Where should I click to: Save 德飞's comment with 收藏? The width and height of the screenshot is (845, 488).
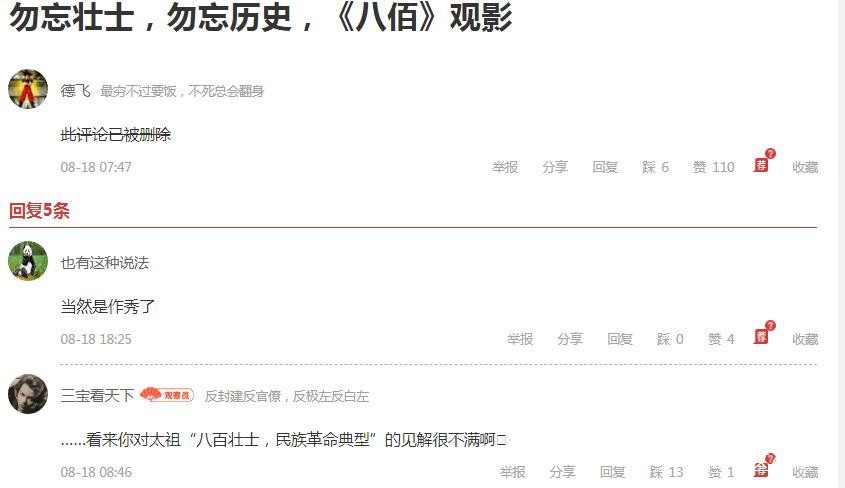(x=805, y=167)
